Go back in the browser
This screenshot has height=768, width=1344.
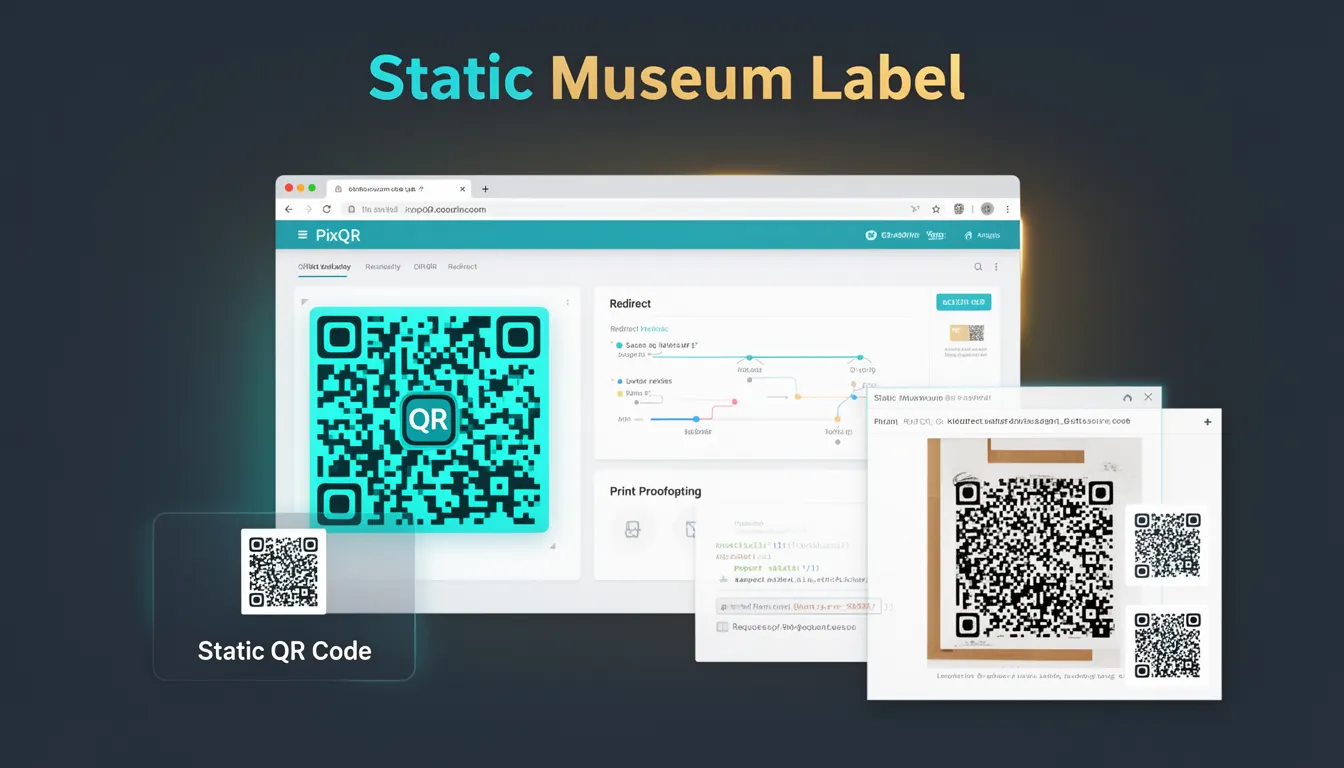[x=289, y=209]
